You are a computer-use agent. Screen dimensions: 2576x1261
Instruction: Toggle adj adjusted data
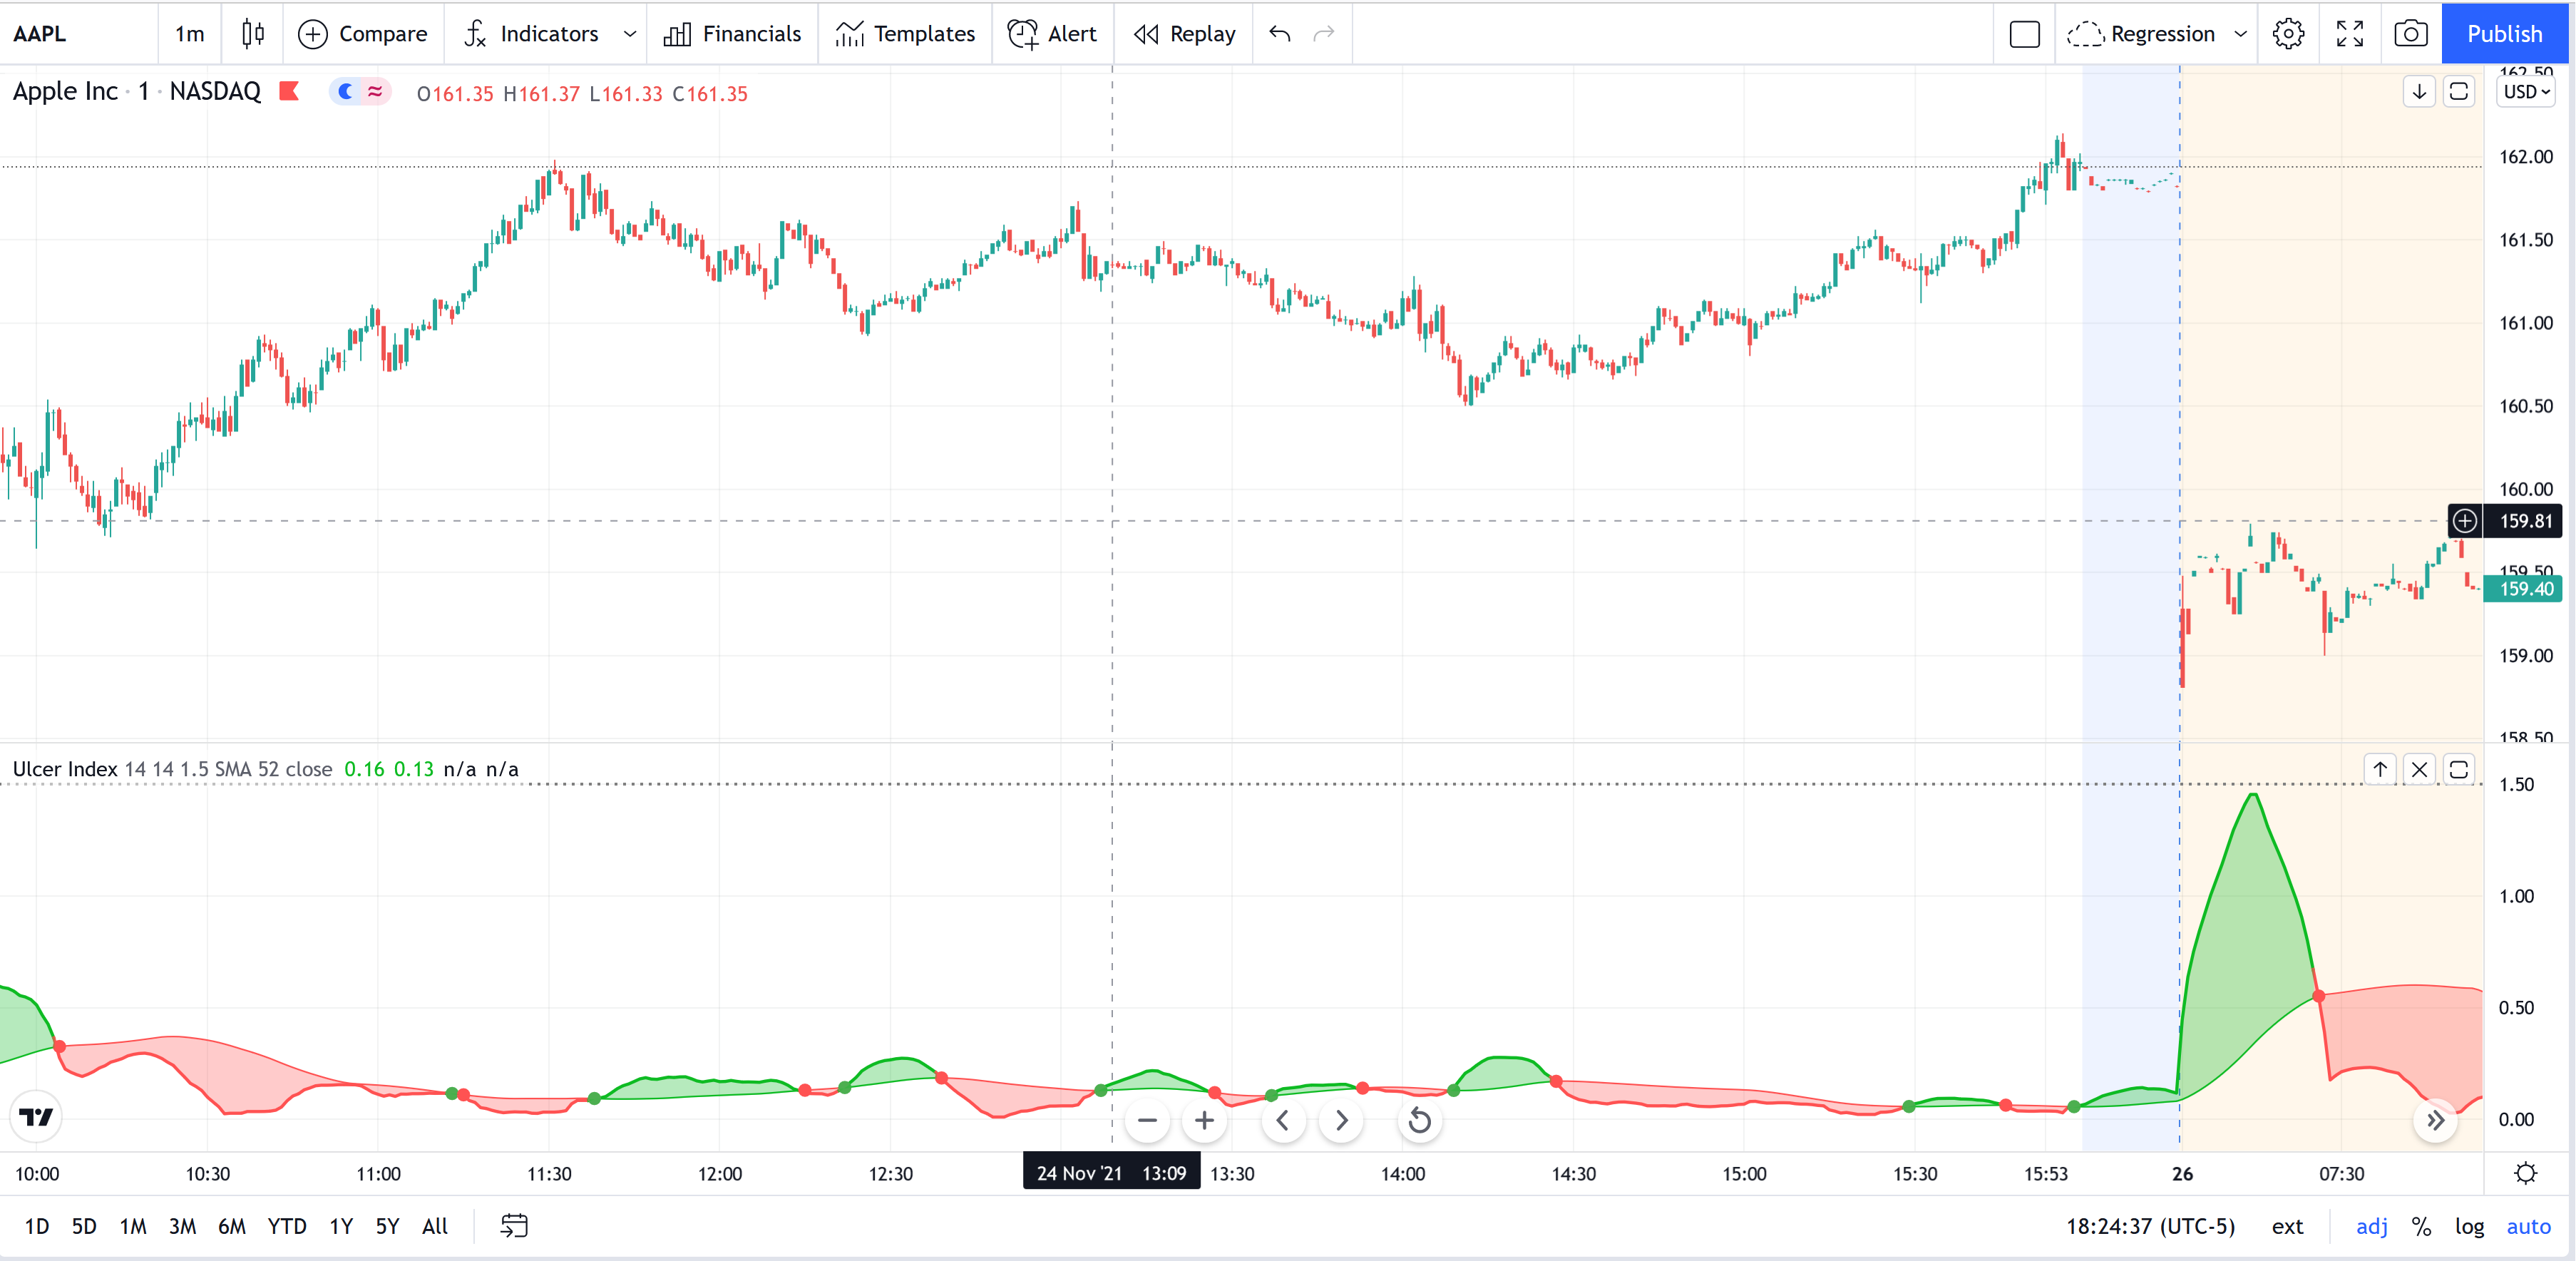(x=2372, y=1226)
